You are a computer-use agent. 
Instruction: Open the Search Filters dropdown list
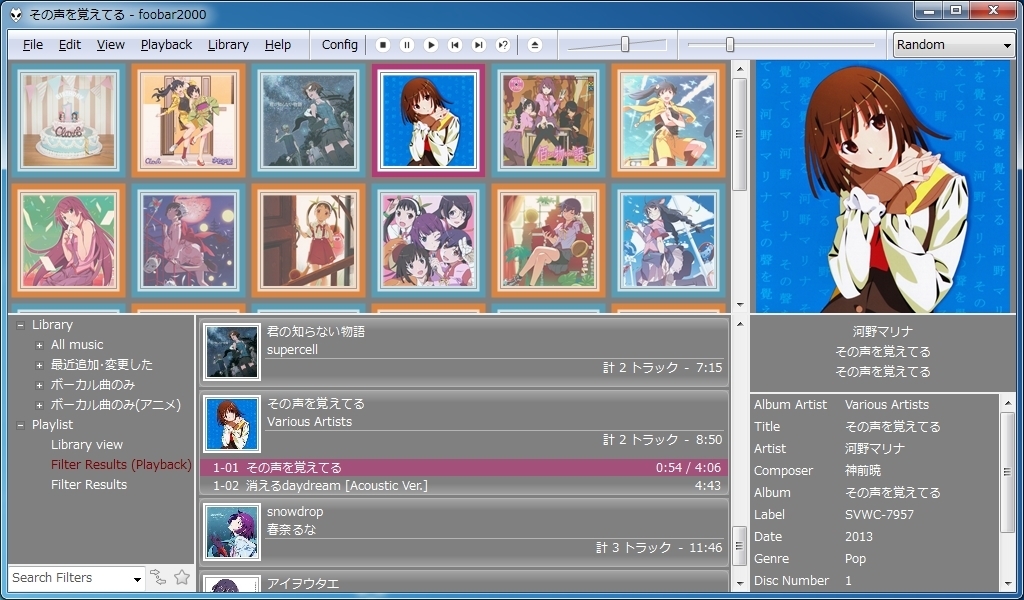[136, 578]
